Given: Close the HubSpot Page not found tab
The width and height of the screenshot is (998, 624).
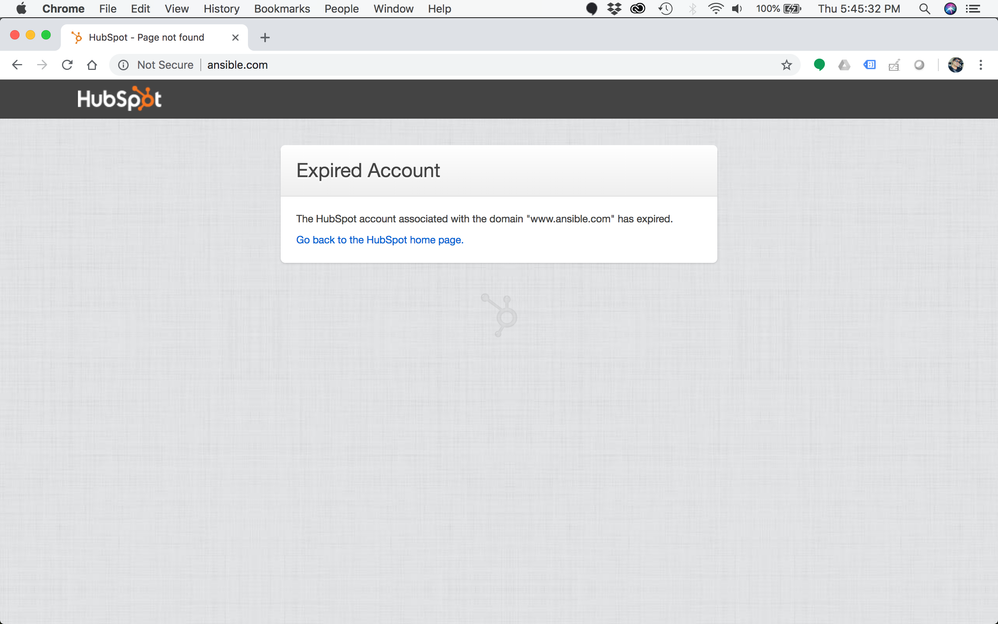Looking at the screenshot, I should click(x=236, y=38).
